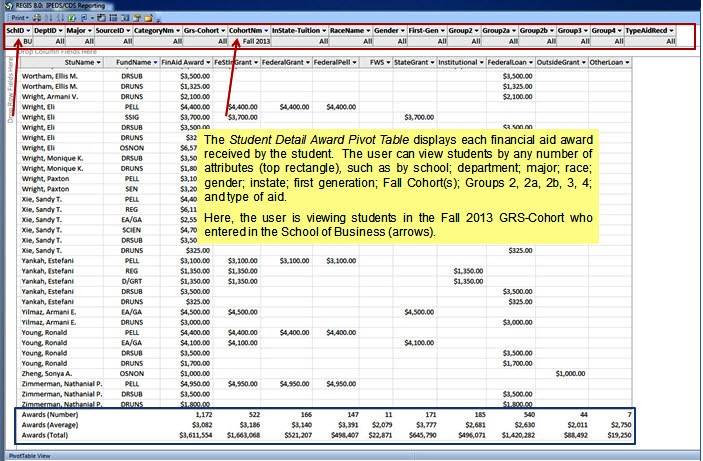Open the Group4 filter dropdown

[620, 30]
